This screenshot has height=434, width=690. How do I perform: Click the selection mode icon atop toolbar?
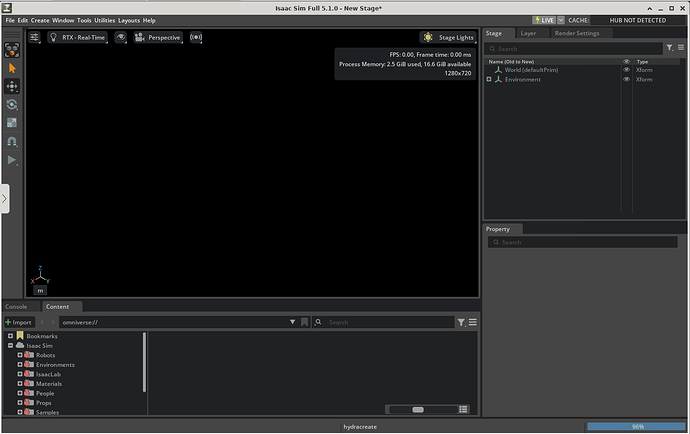pos(12,50)
